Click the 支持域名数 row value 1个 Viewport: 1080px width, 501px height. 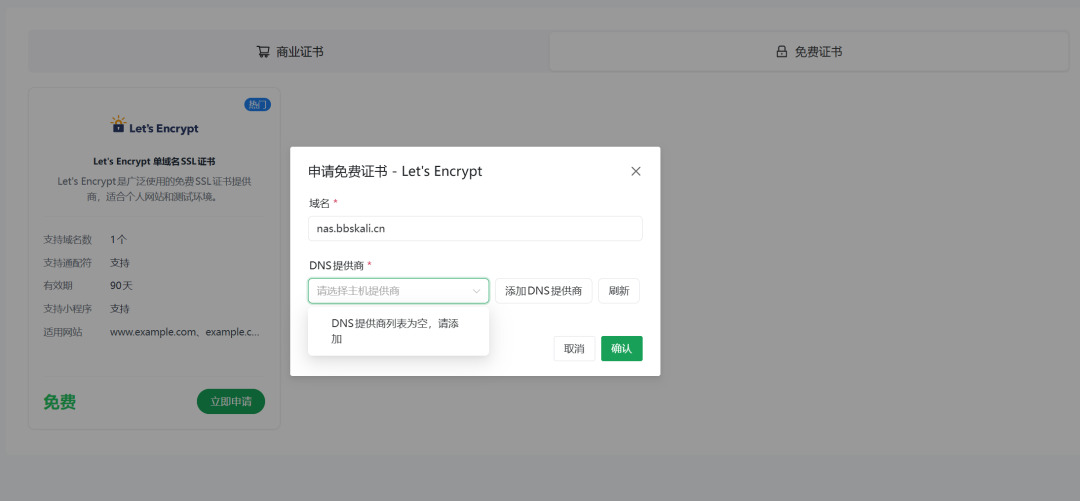118,240
